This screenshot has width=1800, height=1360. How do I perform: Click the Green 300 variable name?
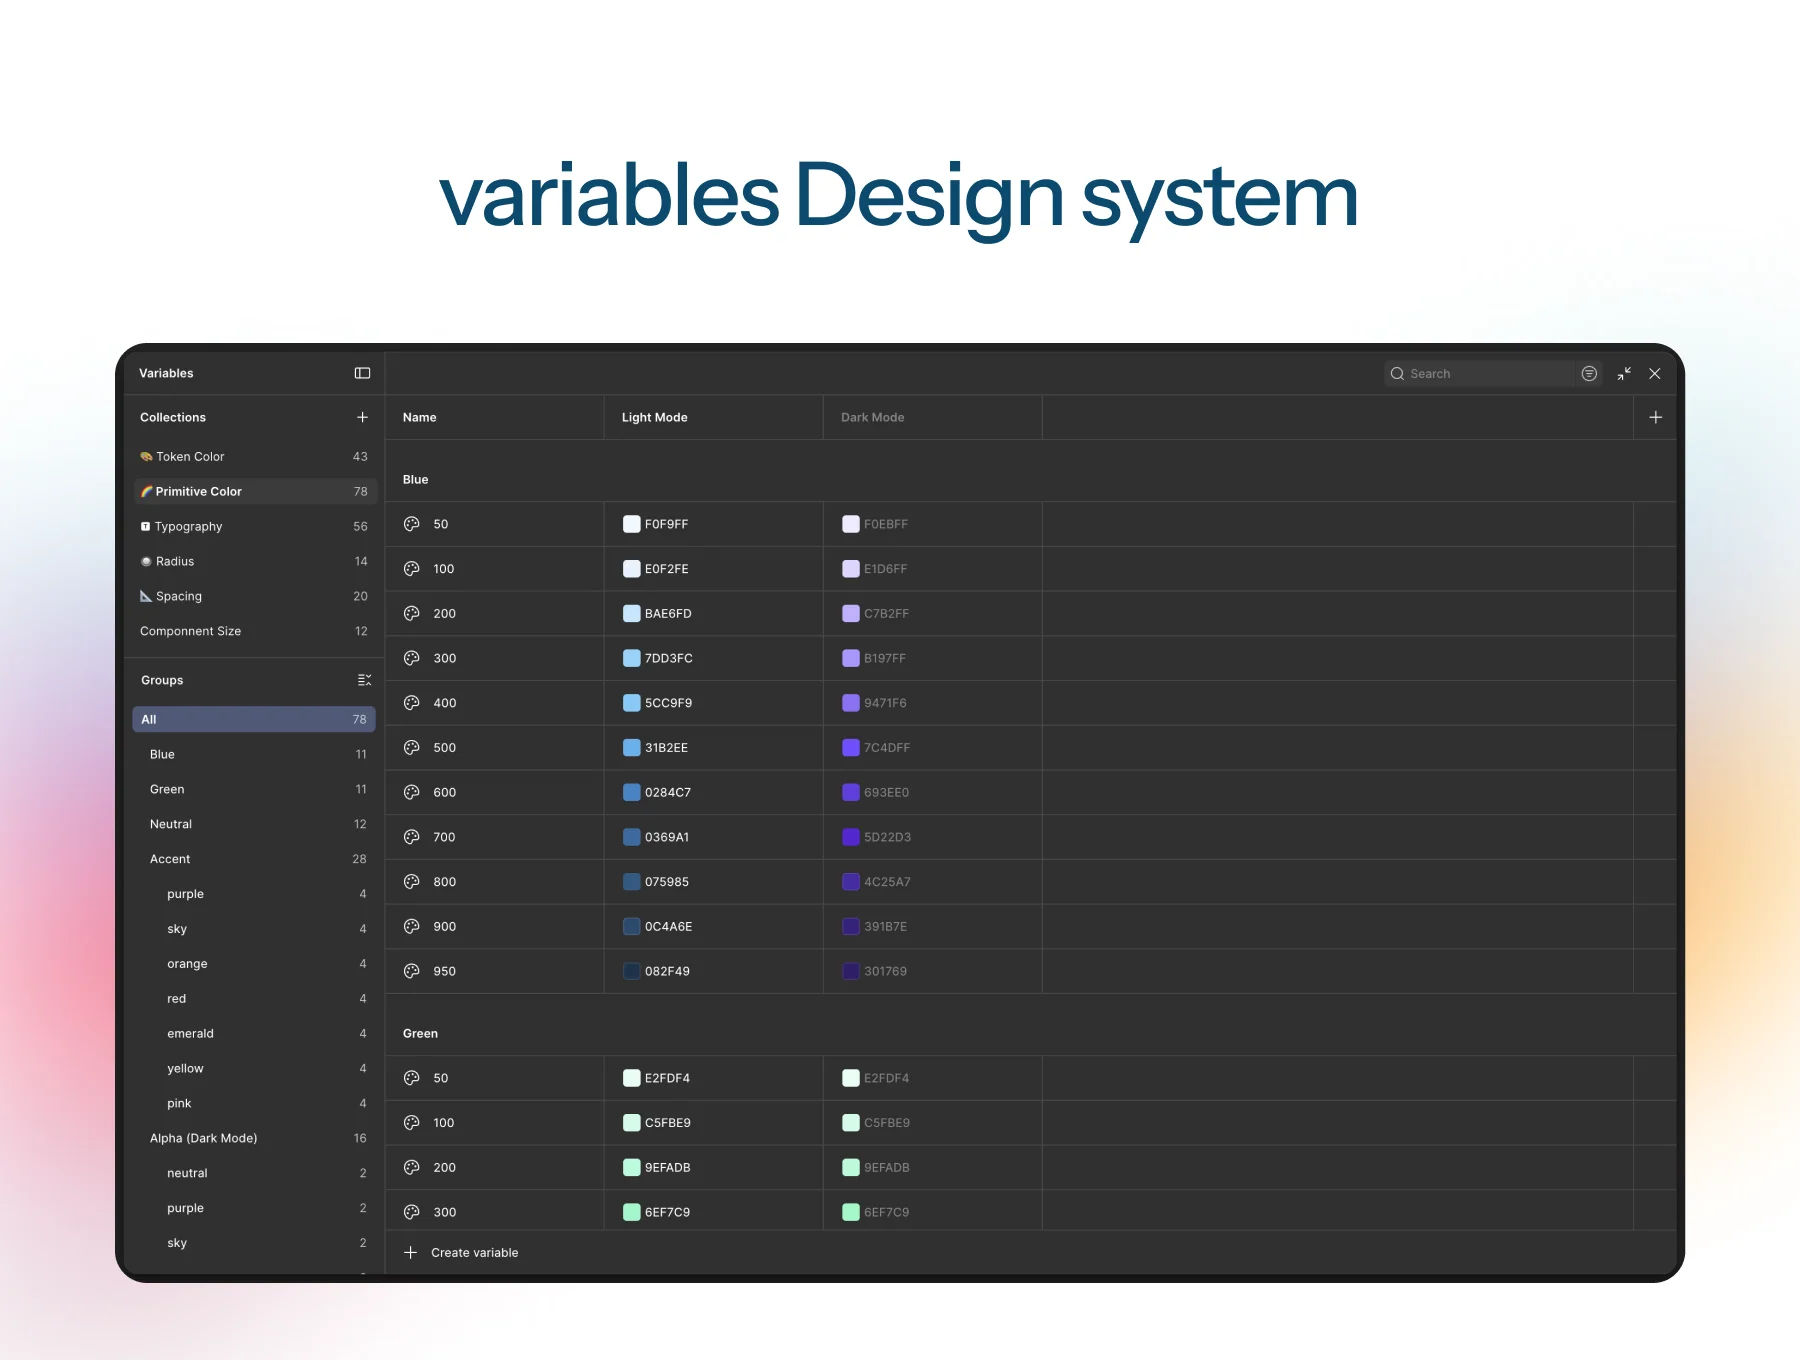[445, 1212]
